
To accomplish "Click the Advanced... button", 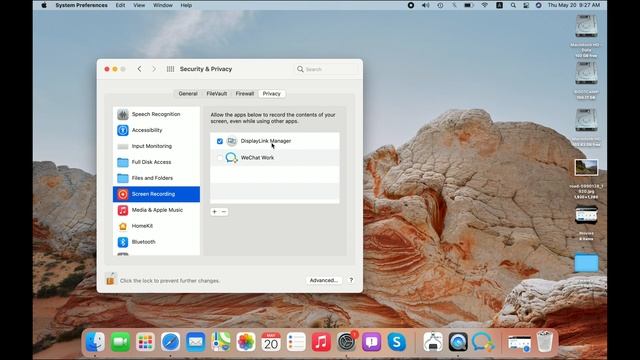I will pos(324,280).
